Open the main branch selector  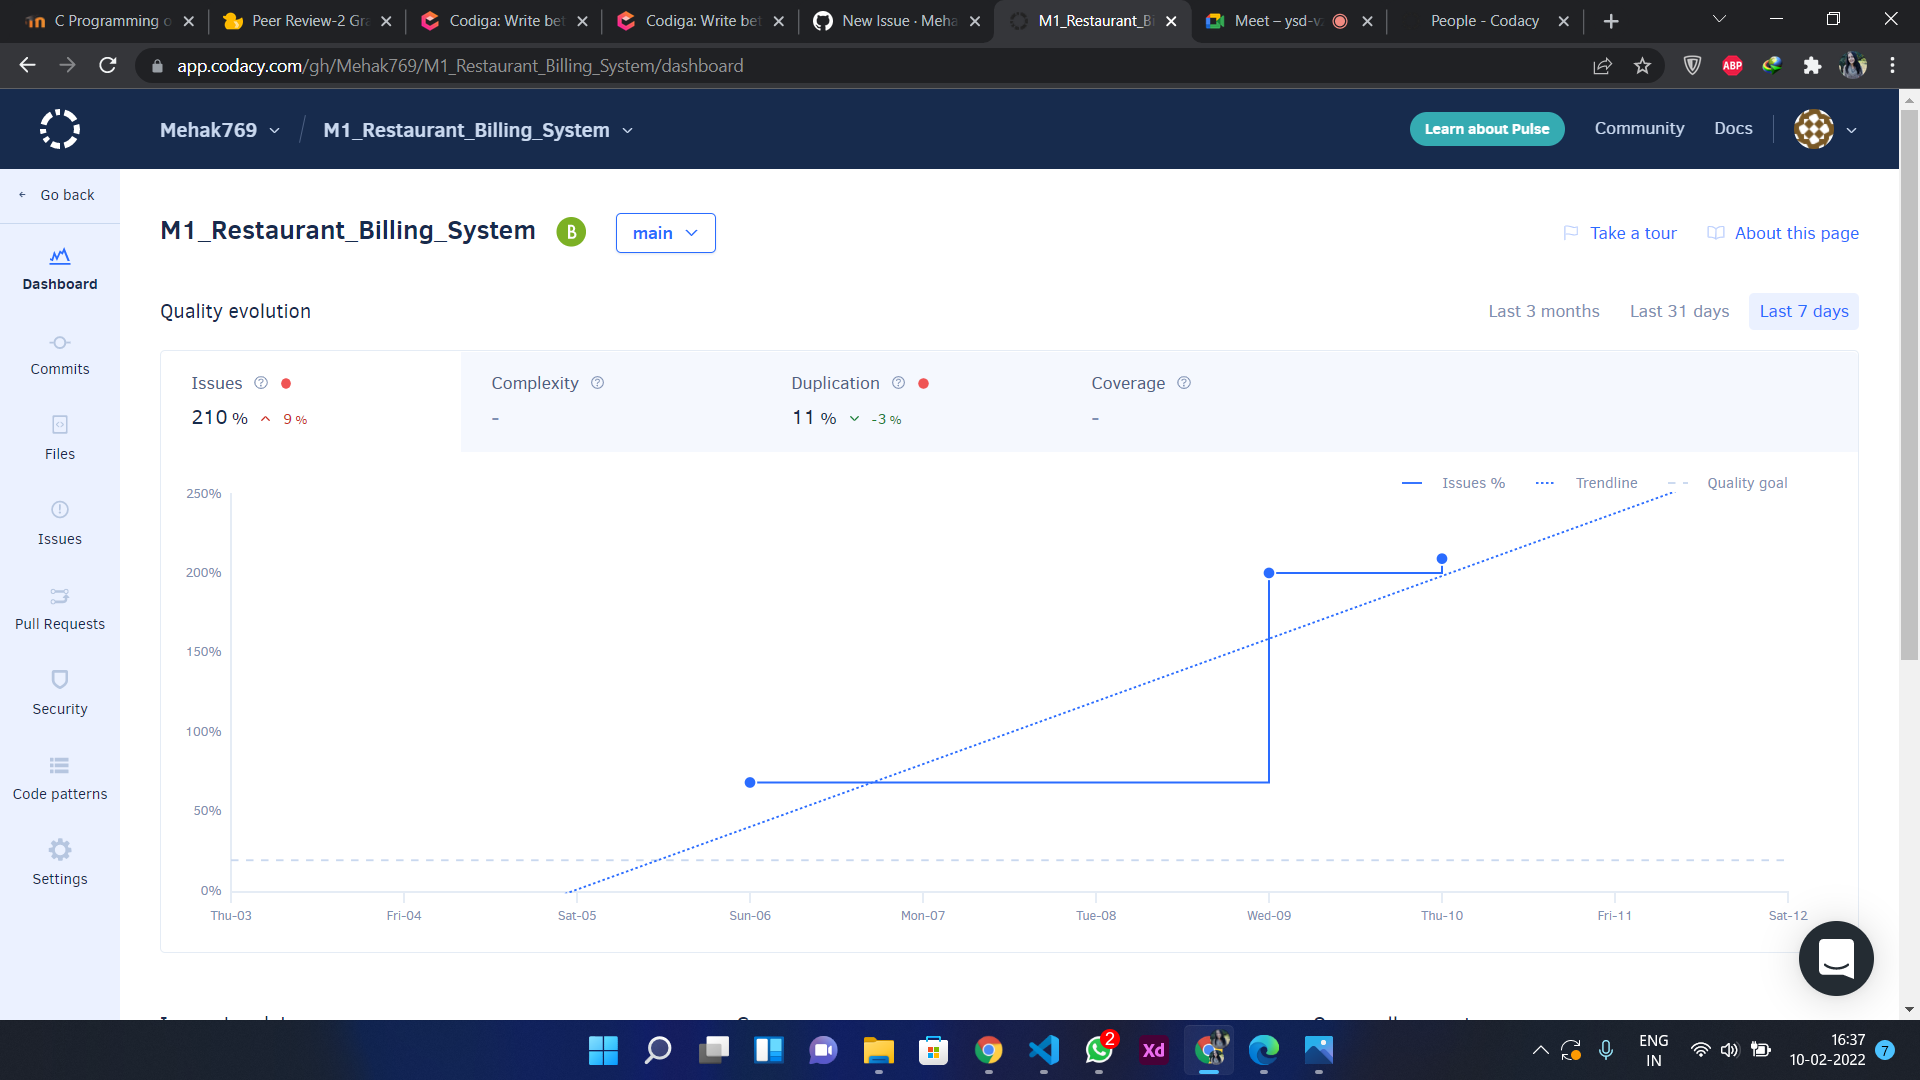click(x=665, y=232)
